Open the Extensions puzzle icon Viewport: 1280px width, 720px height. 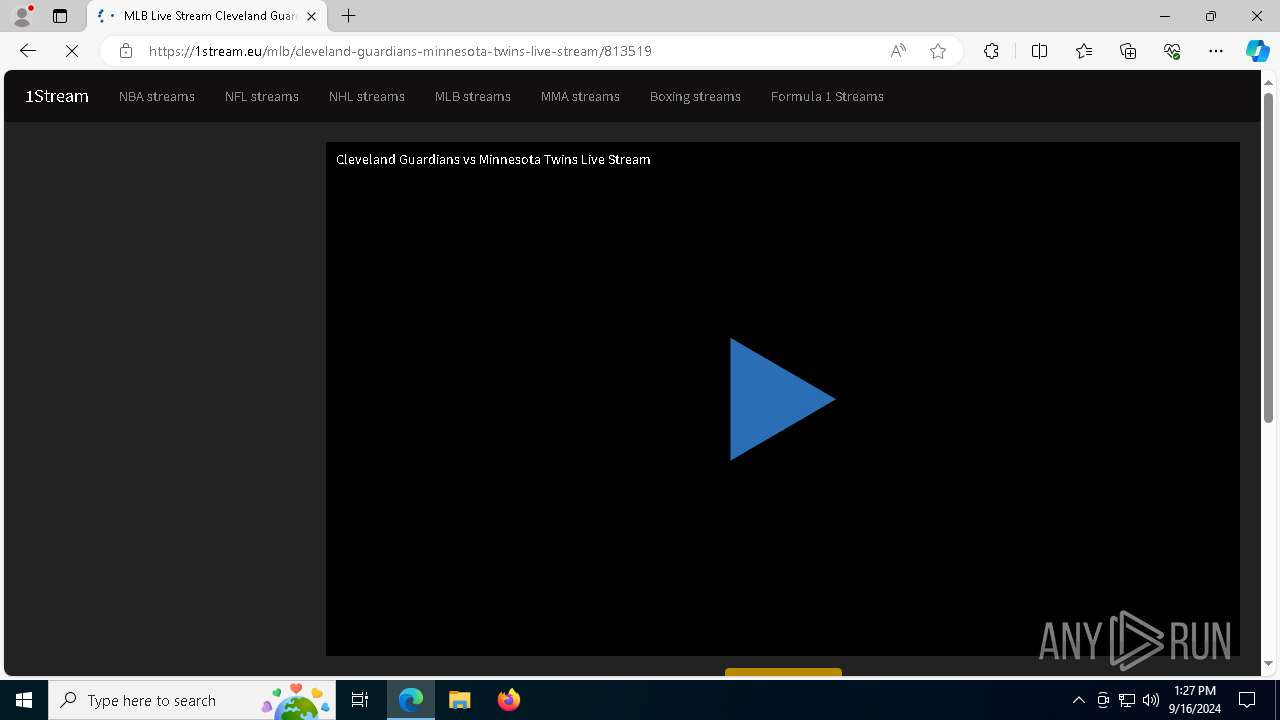pos(991,51)
